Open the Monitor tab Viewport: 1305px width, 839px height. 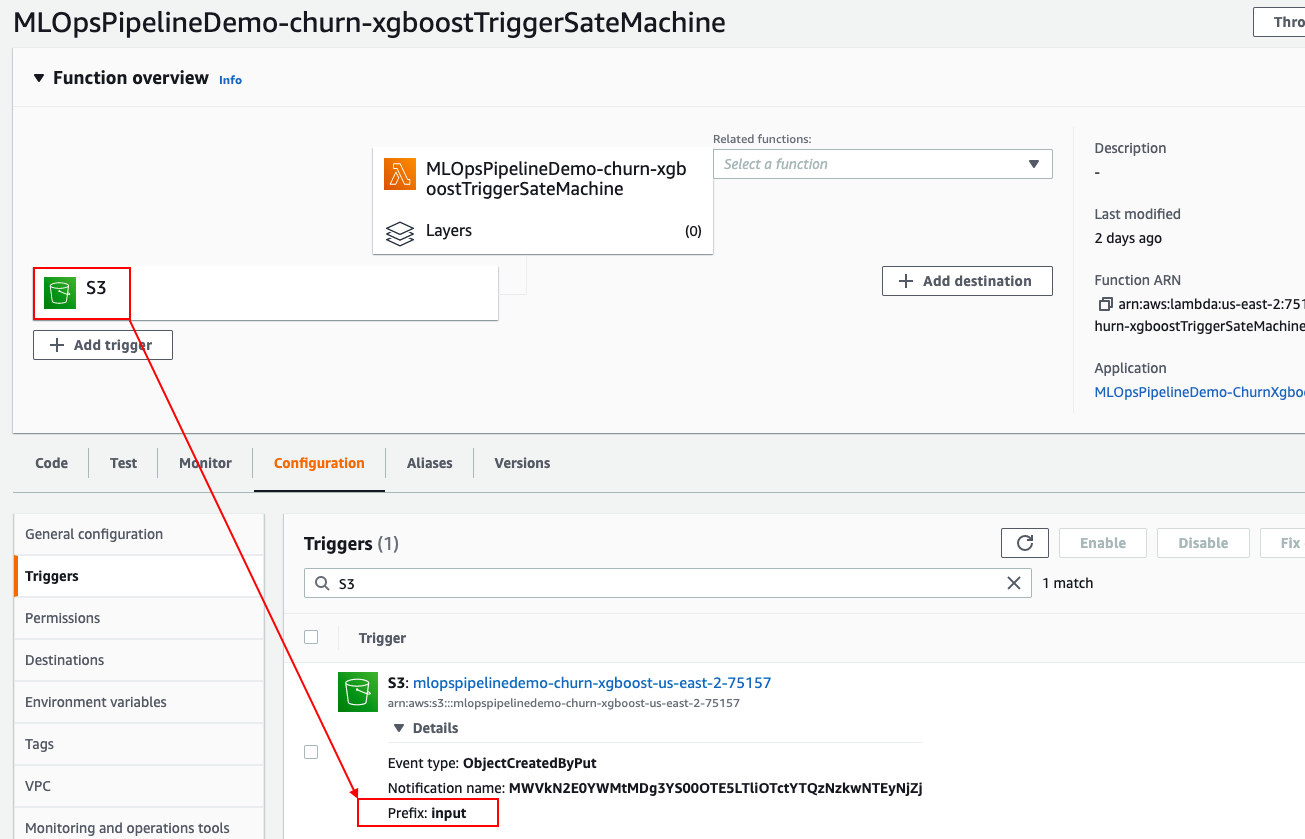coord(205,463)
